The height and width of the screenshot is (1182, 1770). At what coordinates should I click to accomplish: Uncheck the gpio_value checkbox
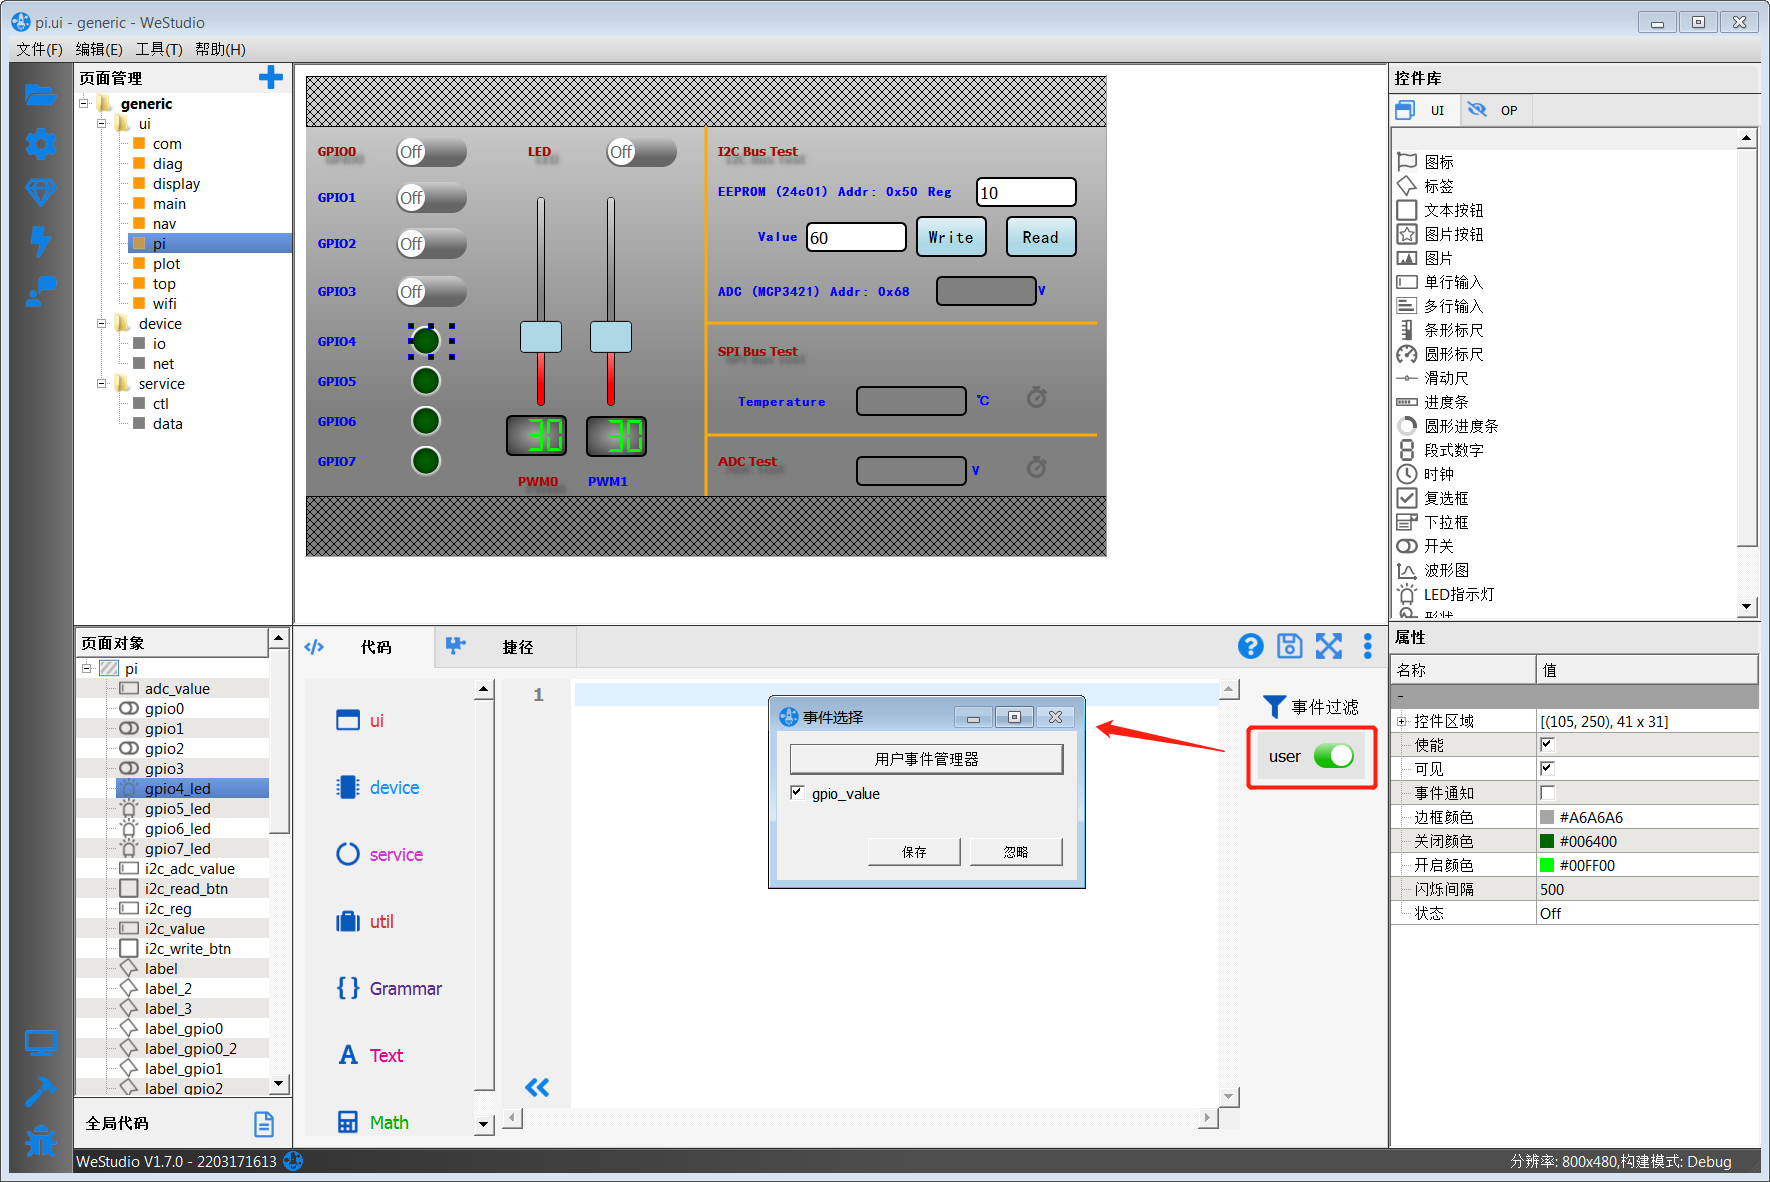tap(797, 793)
